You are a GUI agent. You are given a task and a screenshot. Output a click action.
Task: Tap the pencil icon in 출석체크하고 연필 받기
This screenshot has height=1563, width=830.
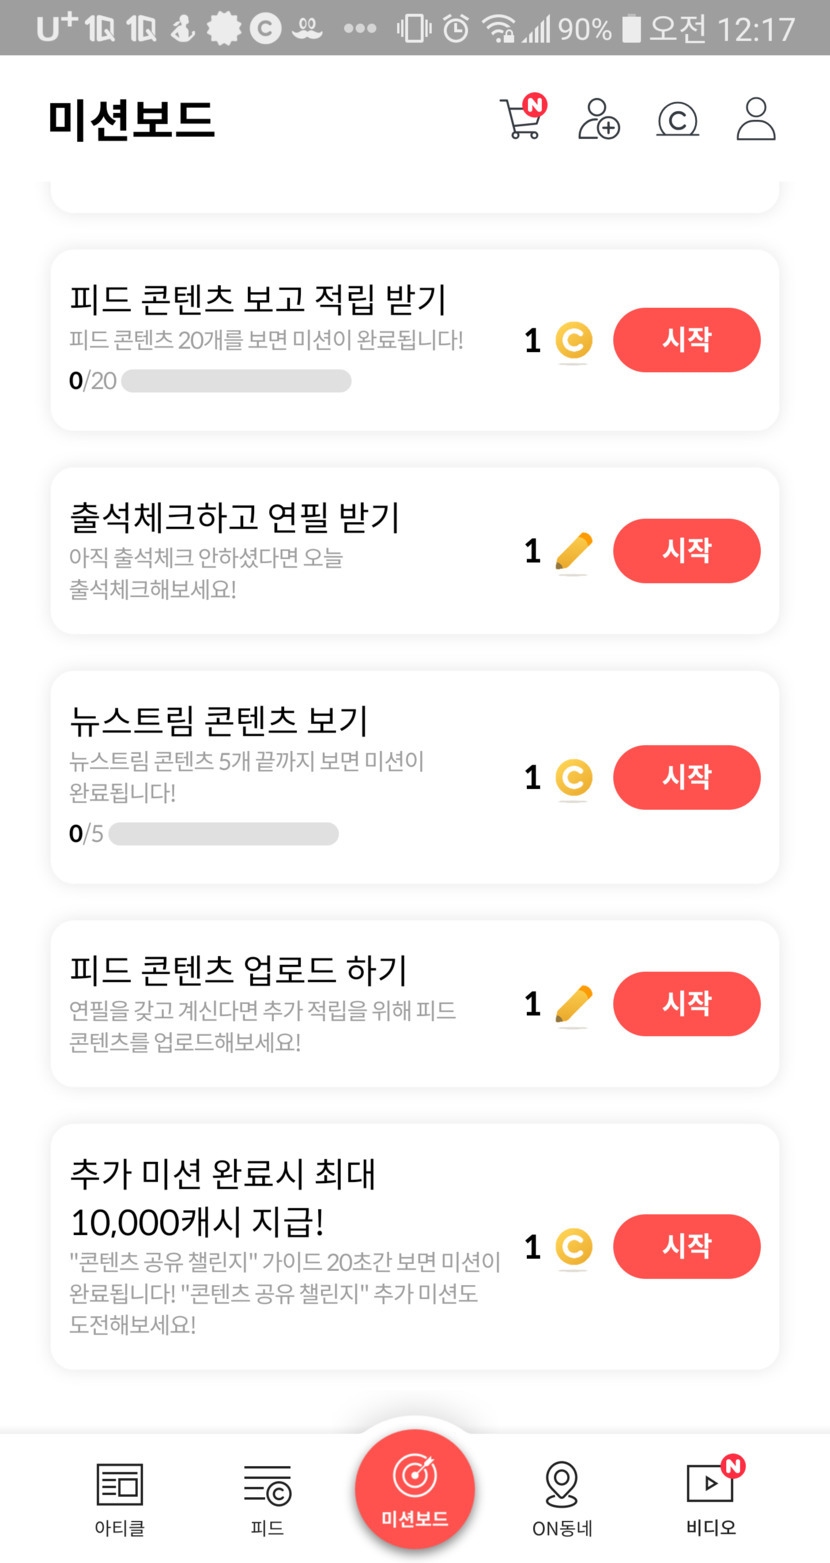(573, 552)
